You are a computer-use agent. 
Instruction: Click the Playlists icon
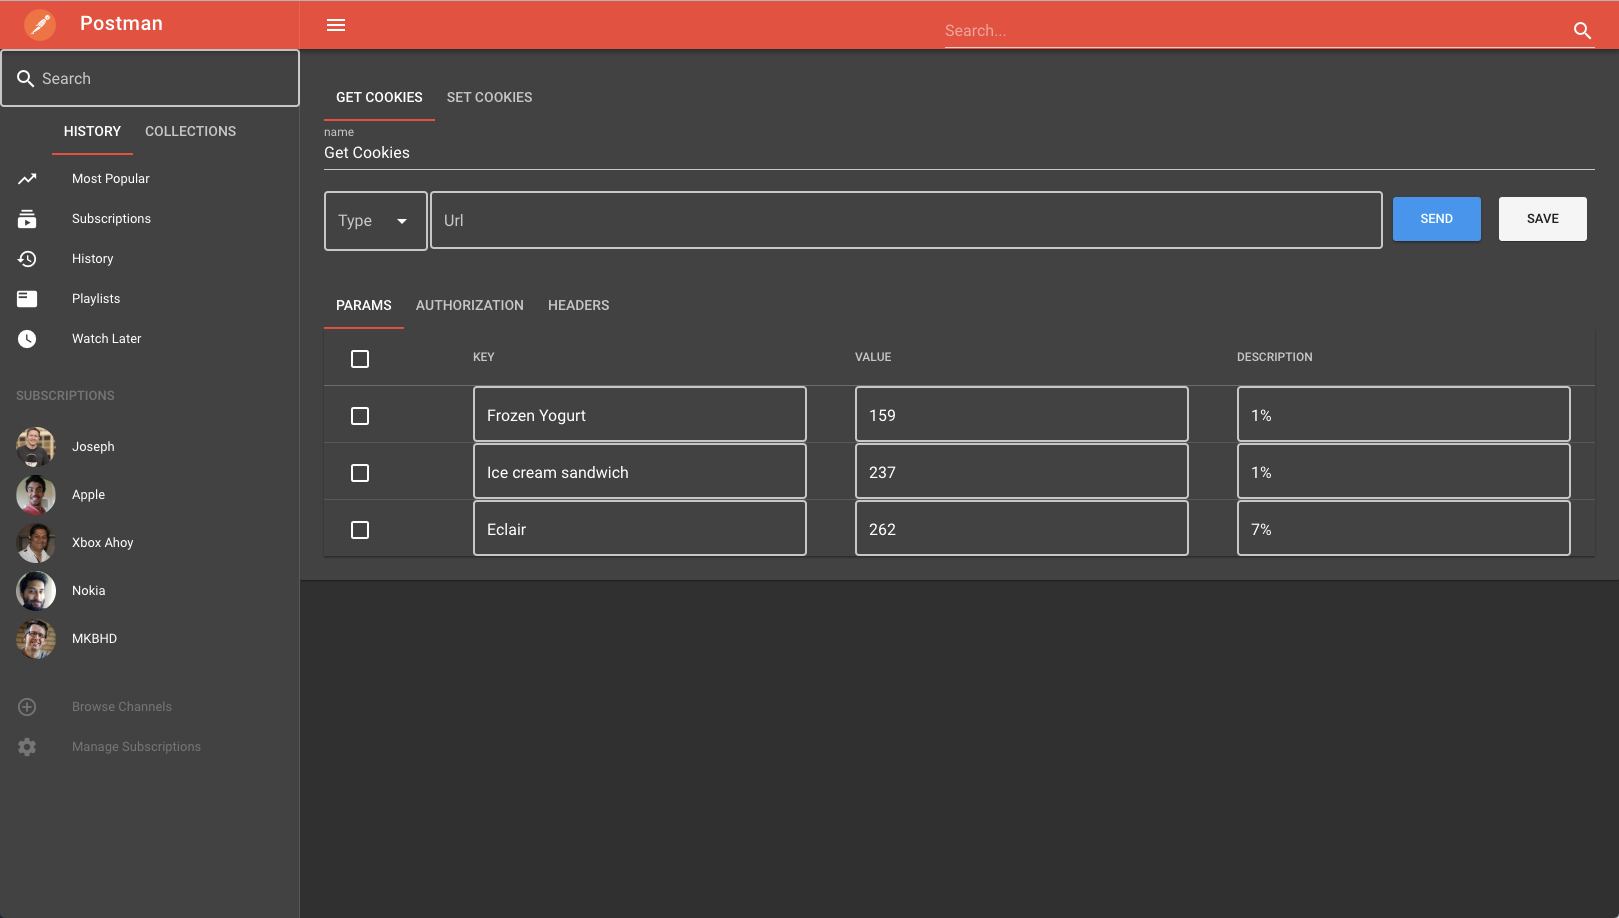(x=27, y=299)
